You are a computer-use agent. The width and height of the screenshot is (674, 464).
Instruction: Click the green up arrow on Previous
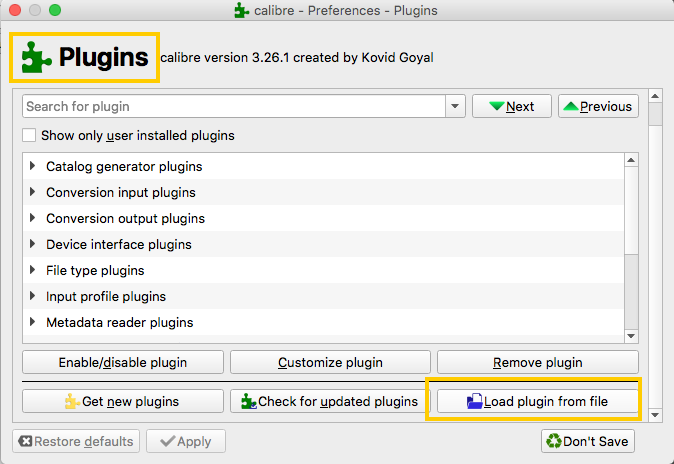[x=571, y=106]
